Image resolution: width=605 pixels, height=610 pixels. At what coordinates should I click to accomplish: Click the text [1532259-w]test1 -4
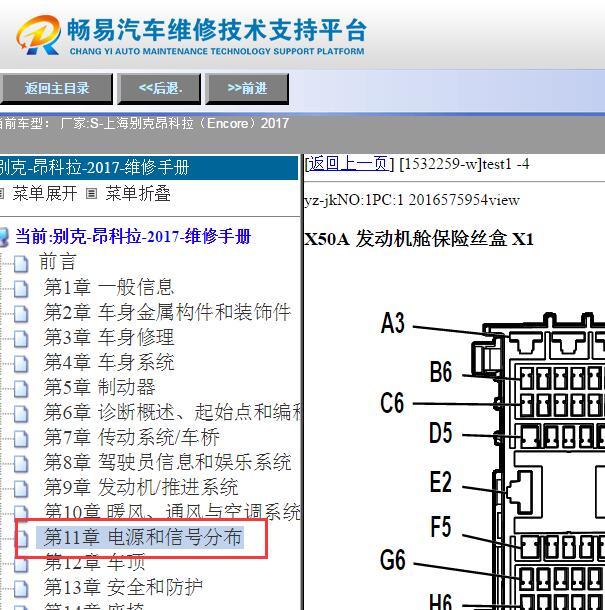(464, 164)
